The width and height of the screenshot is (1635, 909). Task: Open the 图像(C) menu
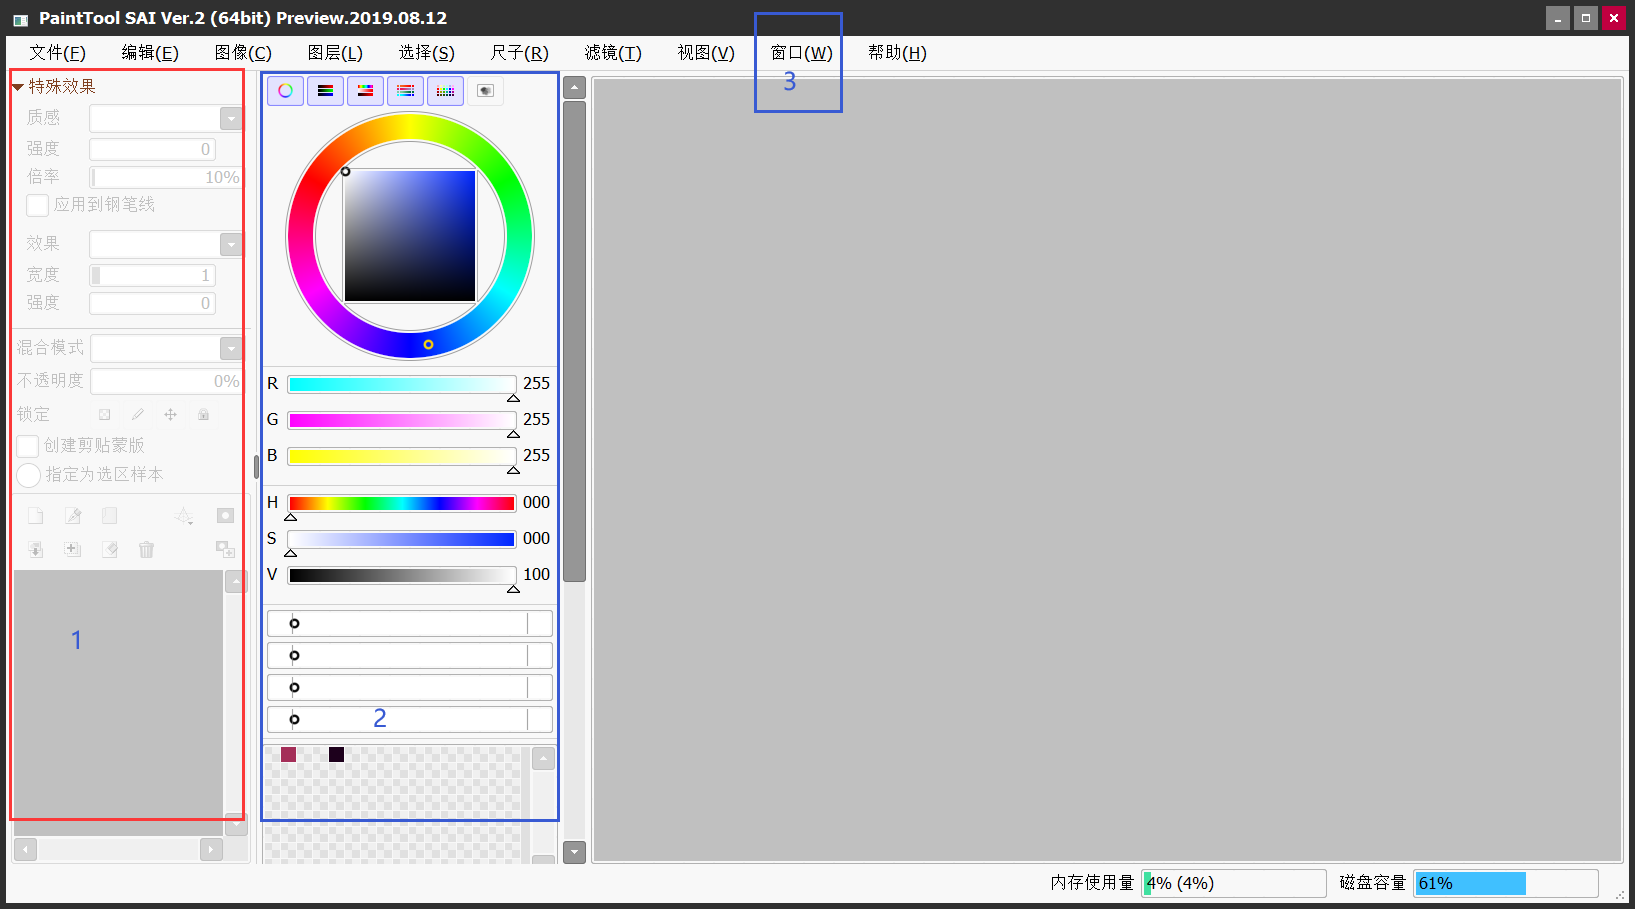click(243, 53)
